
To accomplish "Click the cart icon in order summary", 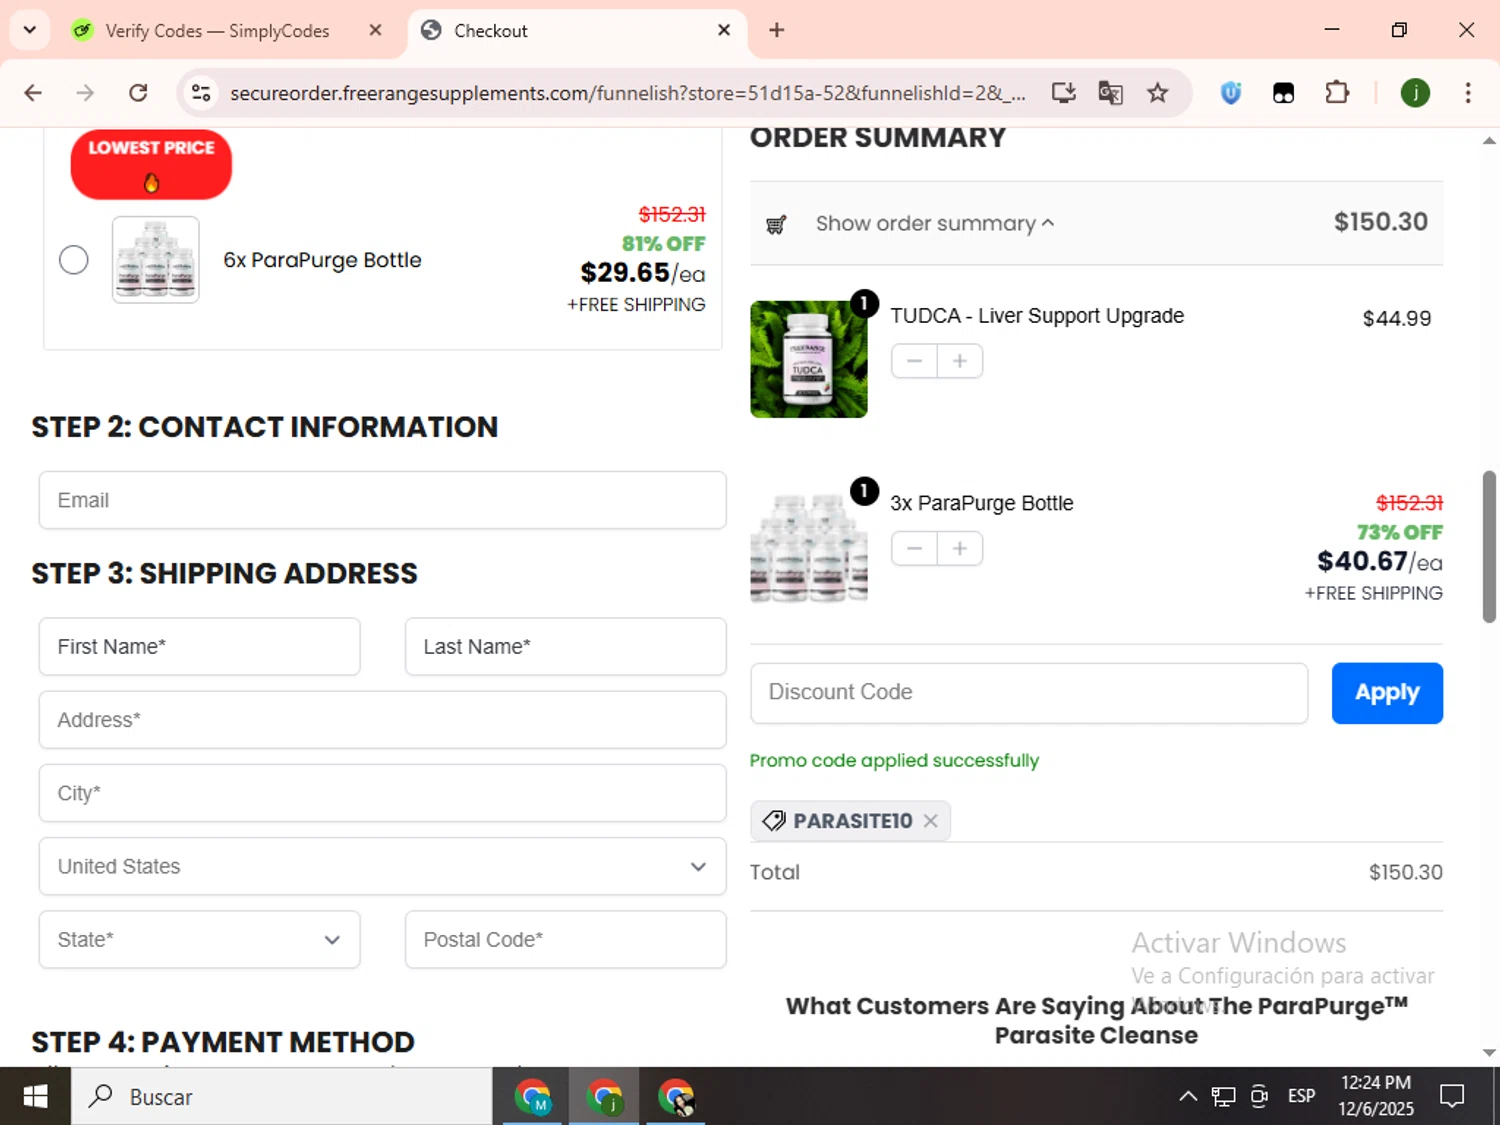I will (x=776, y=224).
